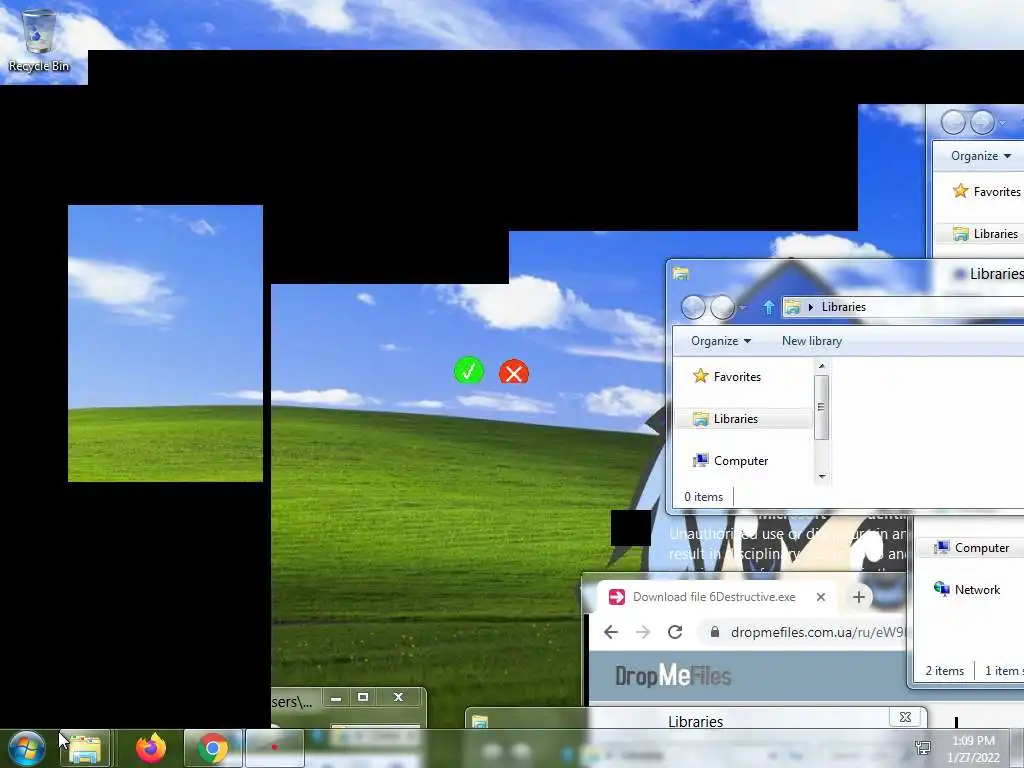Click the green checkmark icon on desktop
Screen dimensions: 1024x768
point(469,371)
